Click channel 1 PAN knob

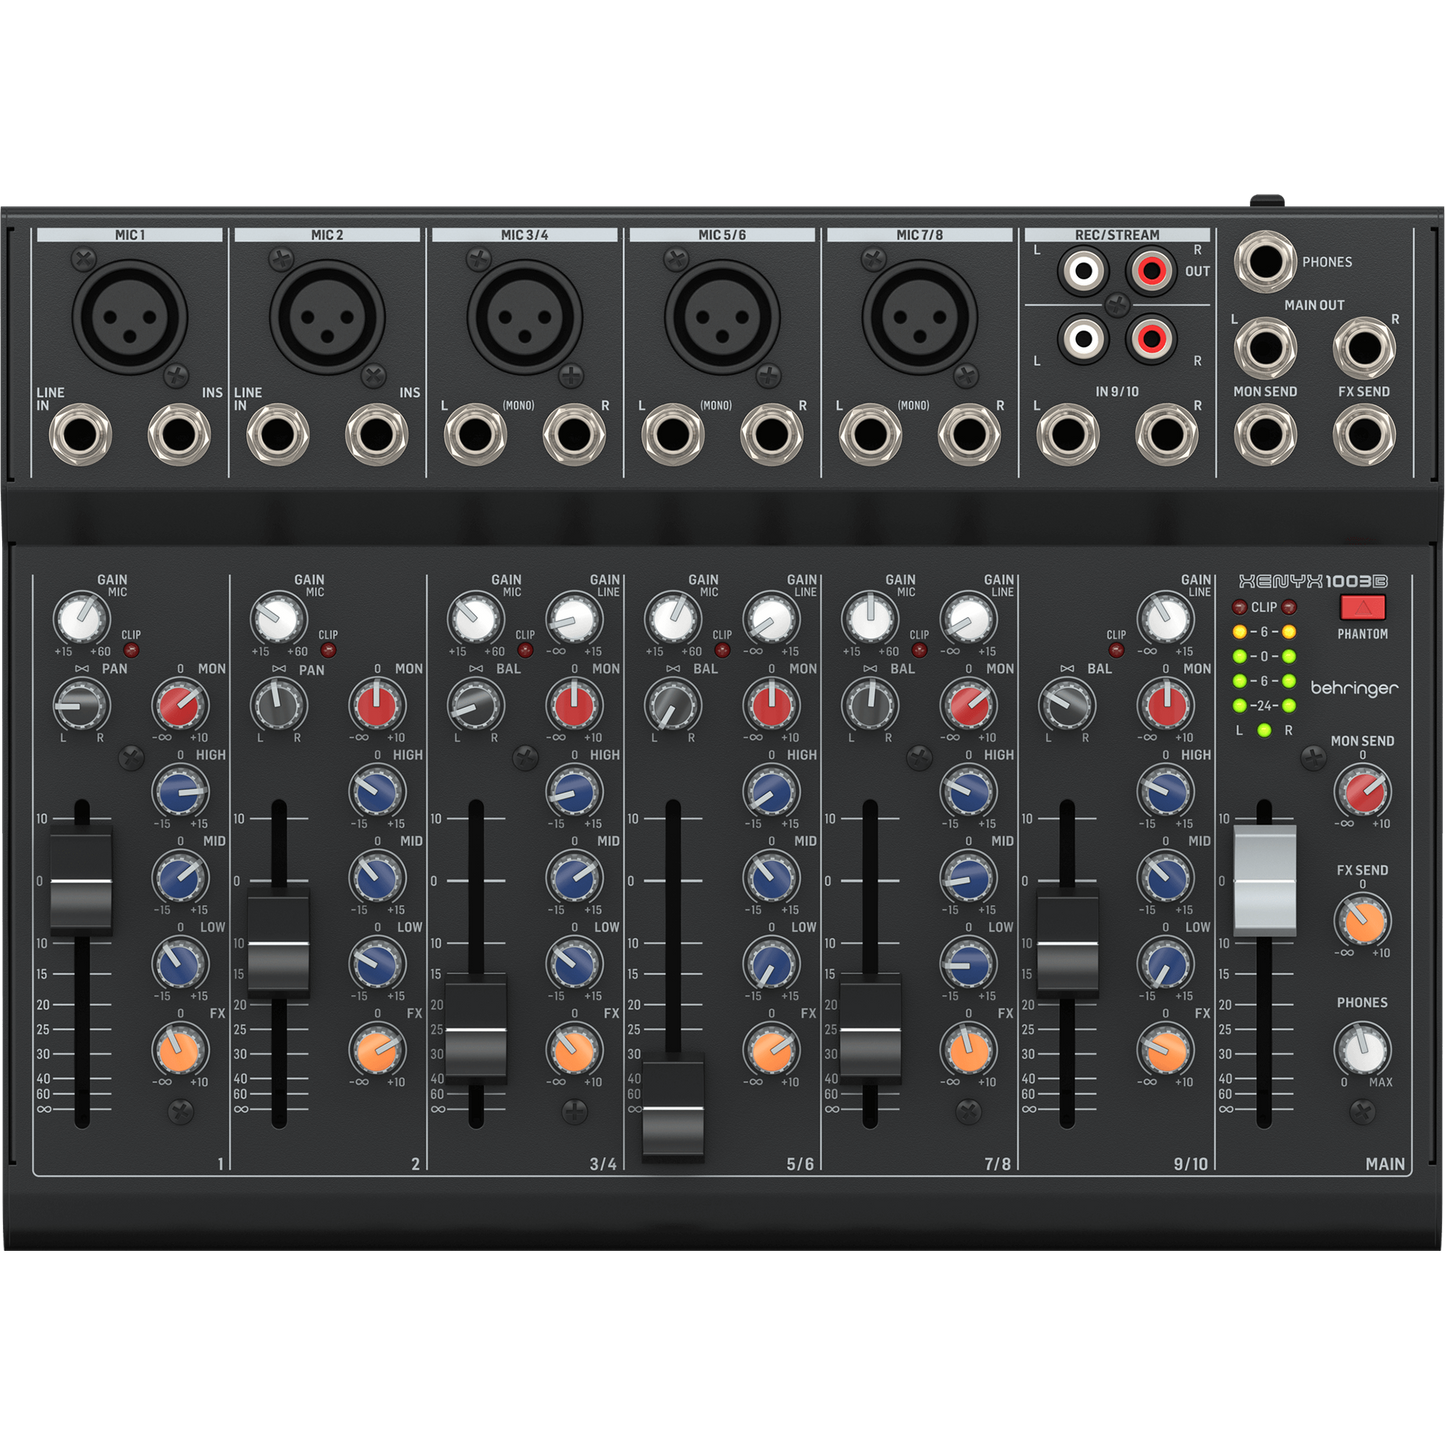click(81, 705)
